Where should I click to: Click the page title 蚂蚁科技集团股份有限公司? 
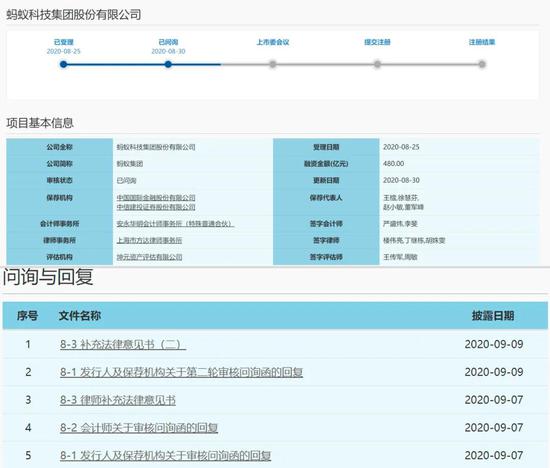[74, 14]
